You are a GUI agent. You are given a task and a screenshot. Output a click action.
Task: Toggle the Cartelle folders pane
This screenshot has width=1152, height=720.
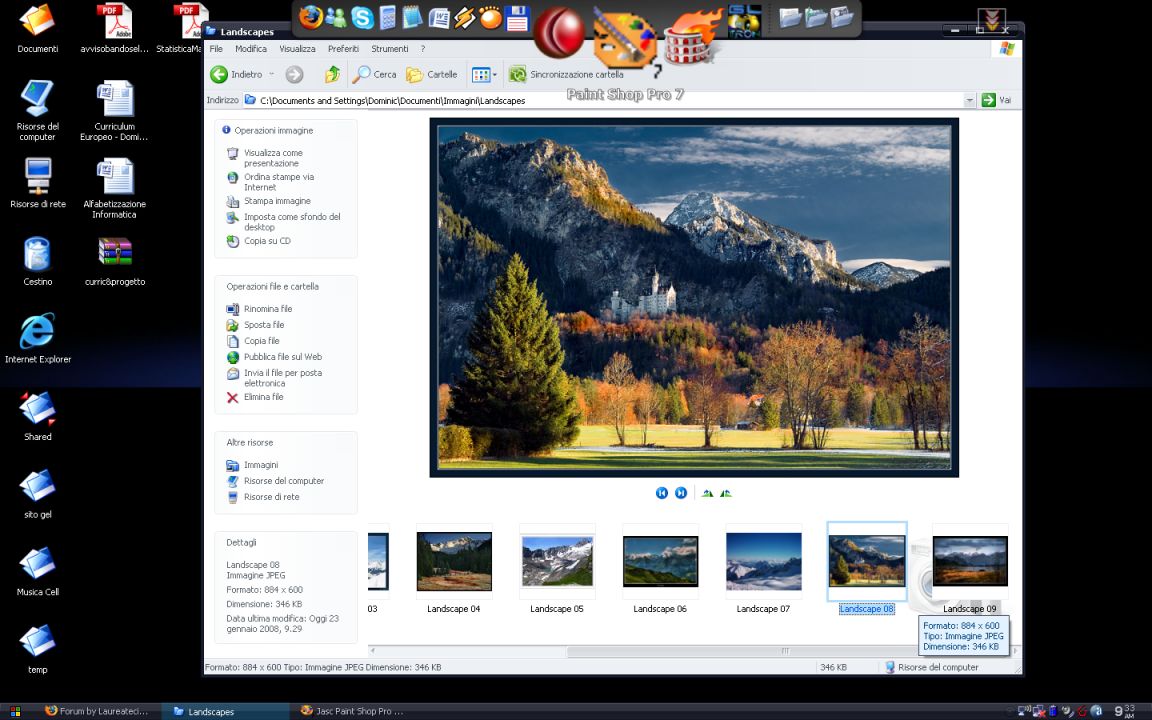pyautogui.click(x=432, y=74)
